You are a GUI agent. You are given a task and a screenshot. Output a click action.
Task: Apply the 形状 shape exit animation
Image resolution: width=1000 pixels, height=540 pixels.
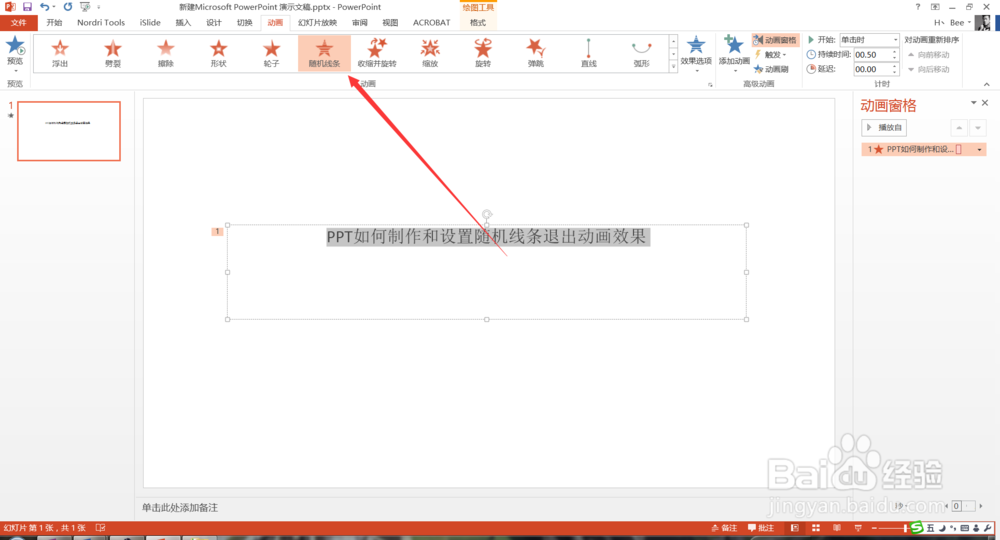pyautogui.click(x=219, y=53)
